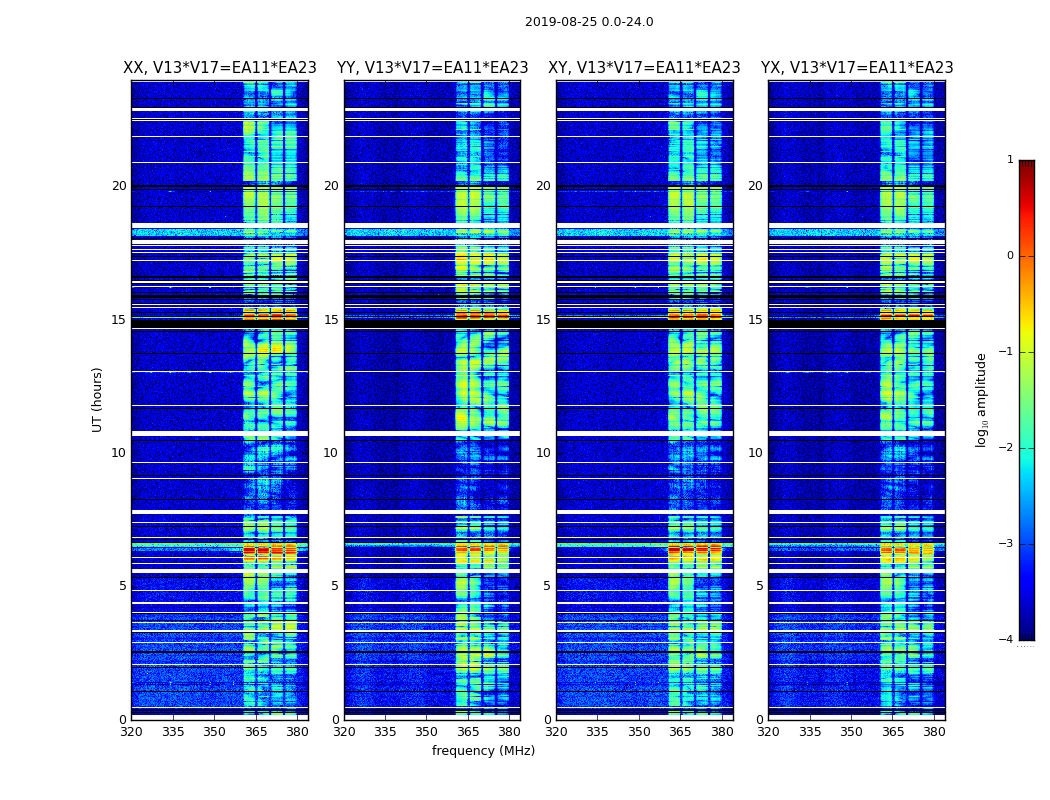Screen dimensions: 1050x800
Task: Click the colorbar tick label 0
Action: (1010, 256)
